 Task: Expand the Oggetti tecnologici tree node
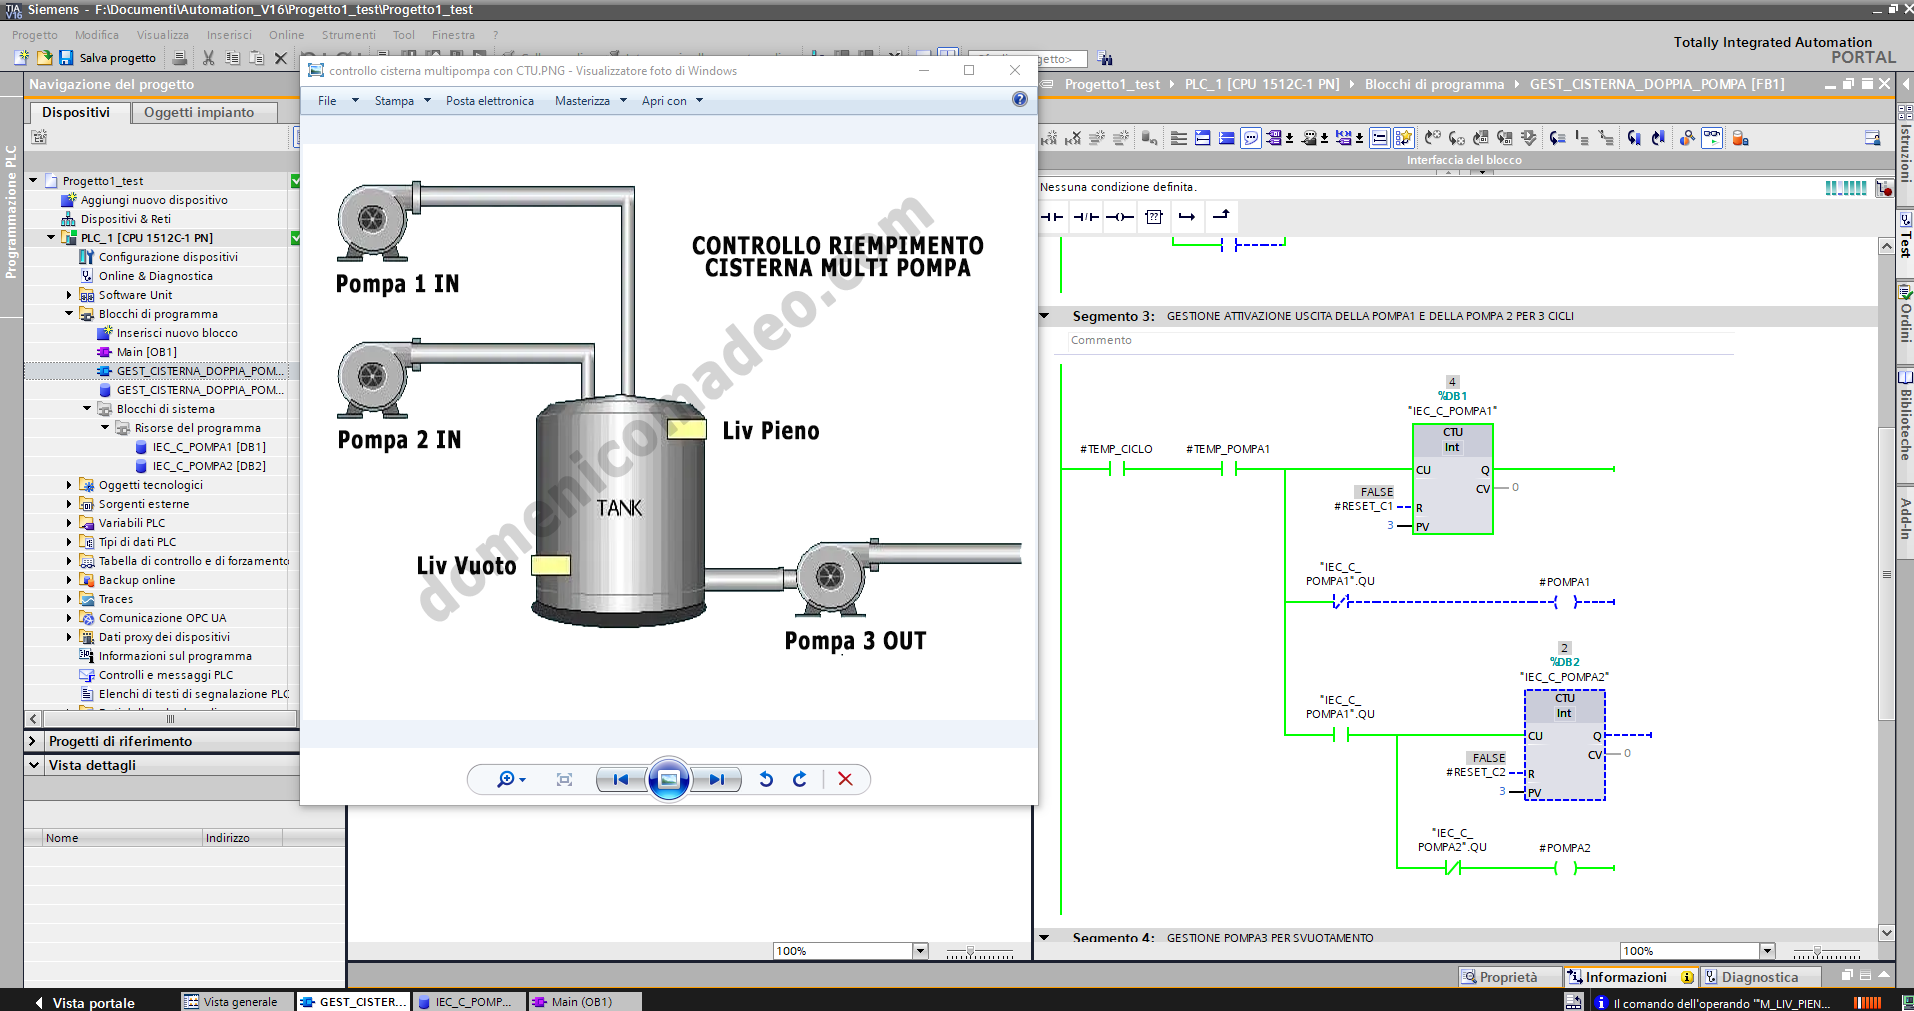(68, 484)
